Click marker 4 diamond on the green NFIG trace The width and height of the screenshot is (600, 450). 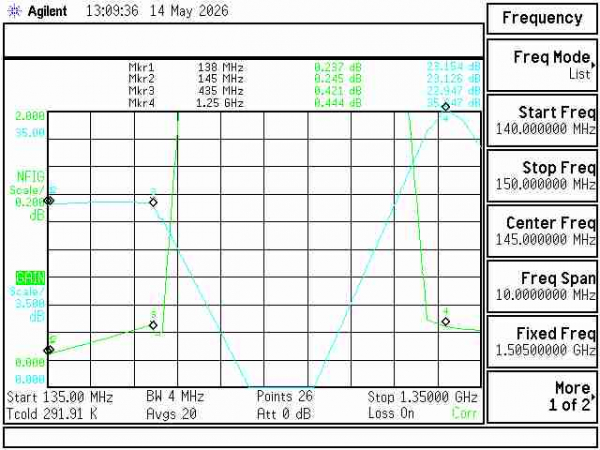tap(445, 321)
